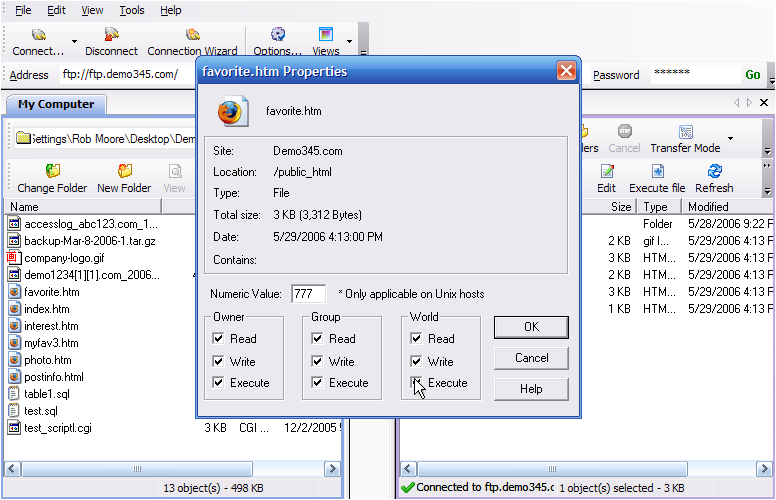The width and height of the screenshot is (776, 500).
Task: Expand main toolbar overflow chevron
Action: [x=363, y=52]
